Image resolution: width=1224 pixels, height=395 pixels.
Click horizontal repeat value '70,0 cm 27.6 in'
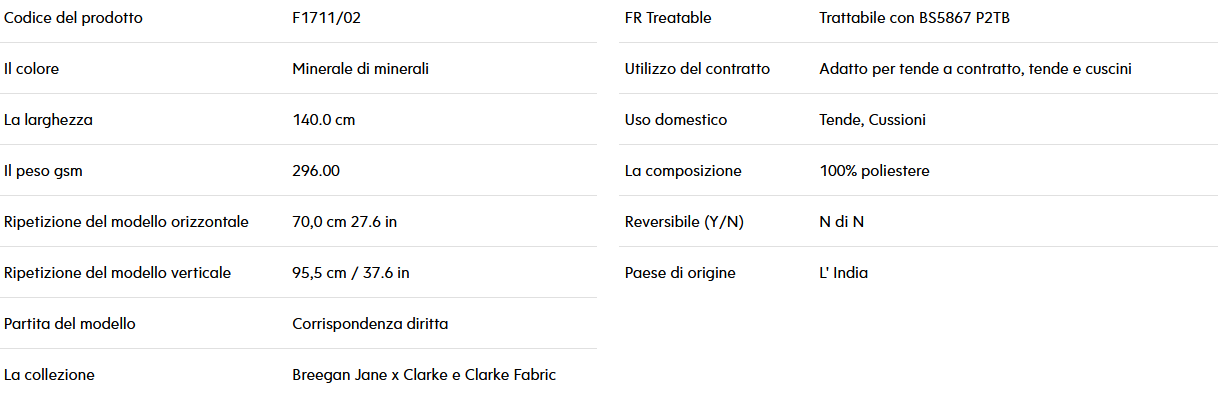coord(344,222)
